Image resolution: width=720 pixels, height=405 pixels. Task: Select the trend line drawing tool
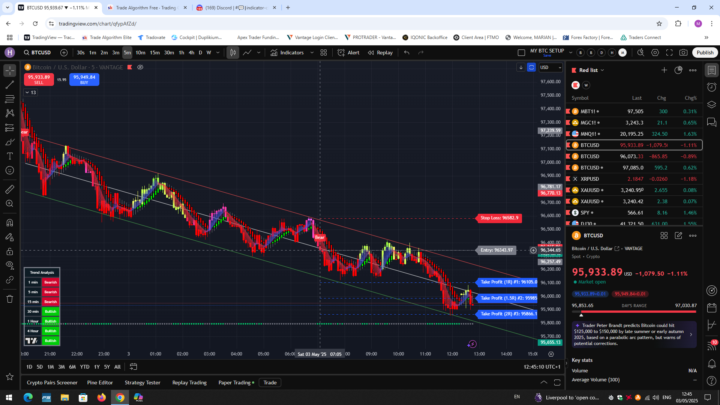(10, 85)
